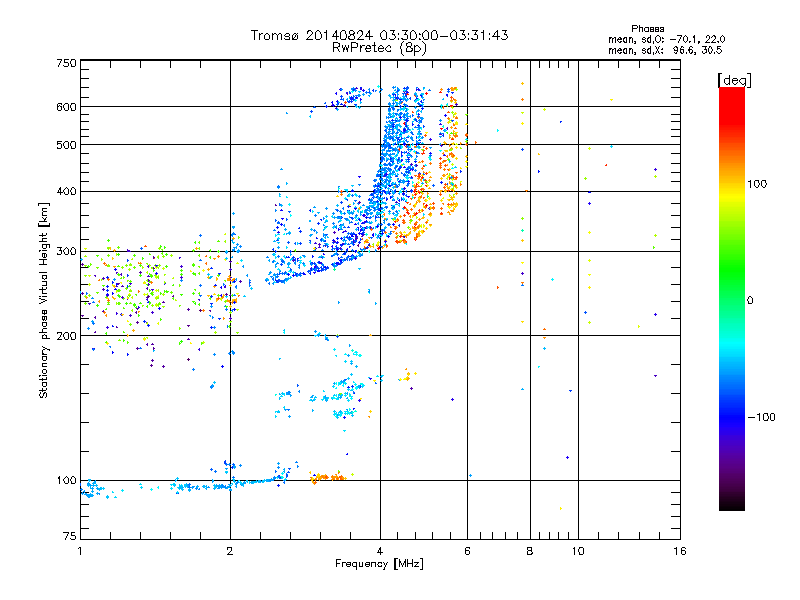Click the '10' x-axis tick label
This screenshot has height=600, width=800.
click(578, 551)
